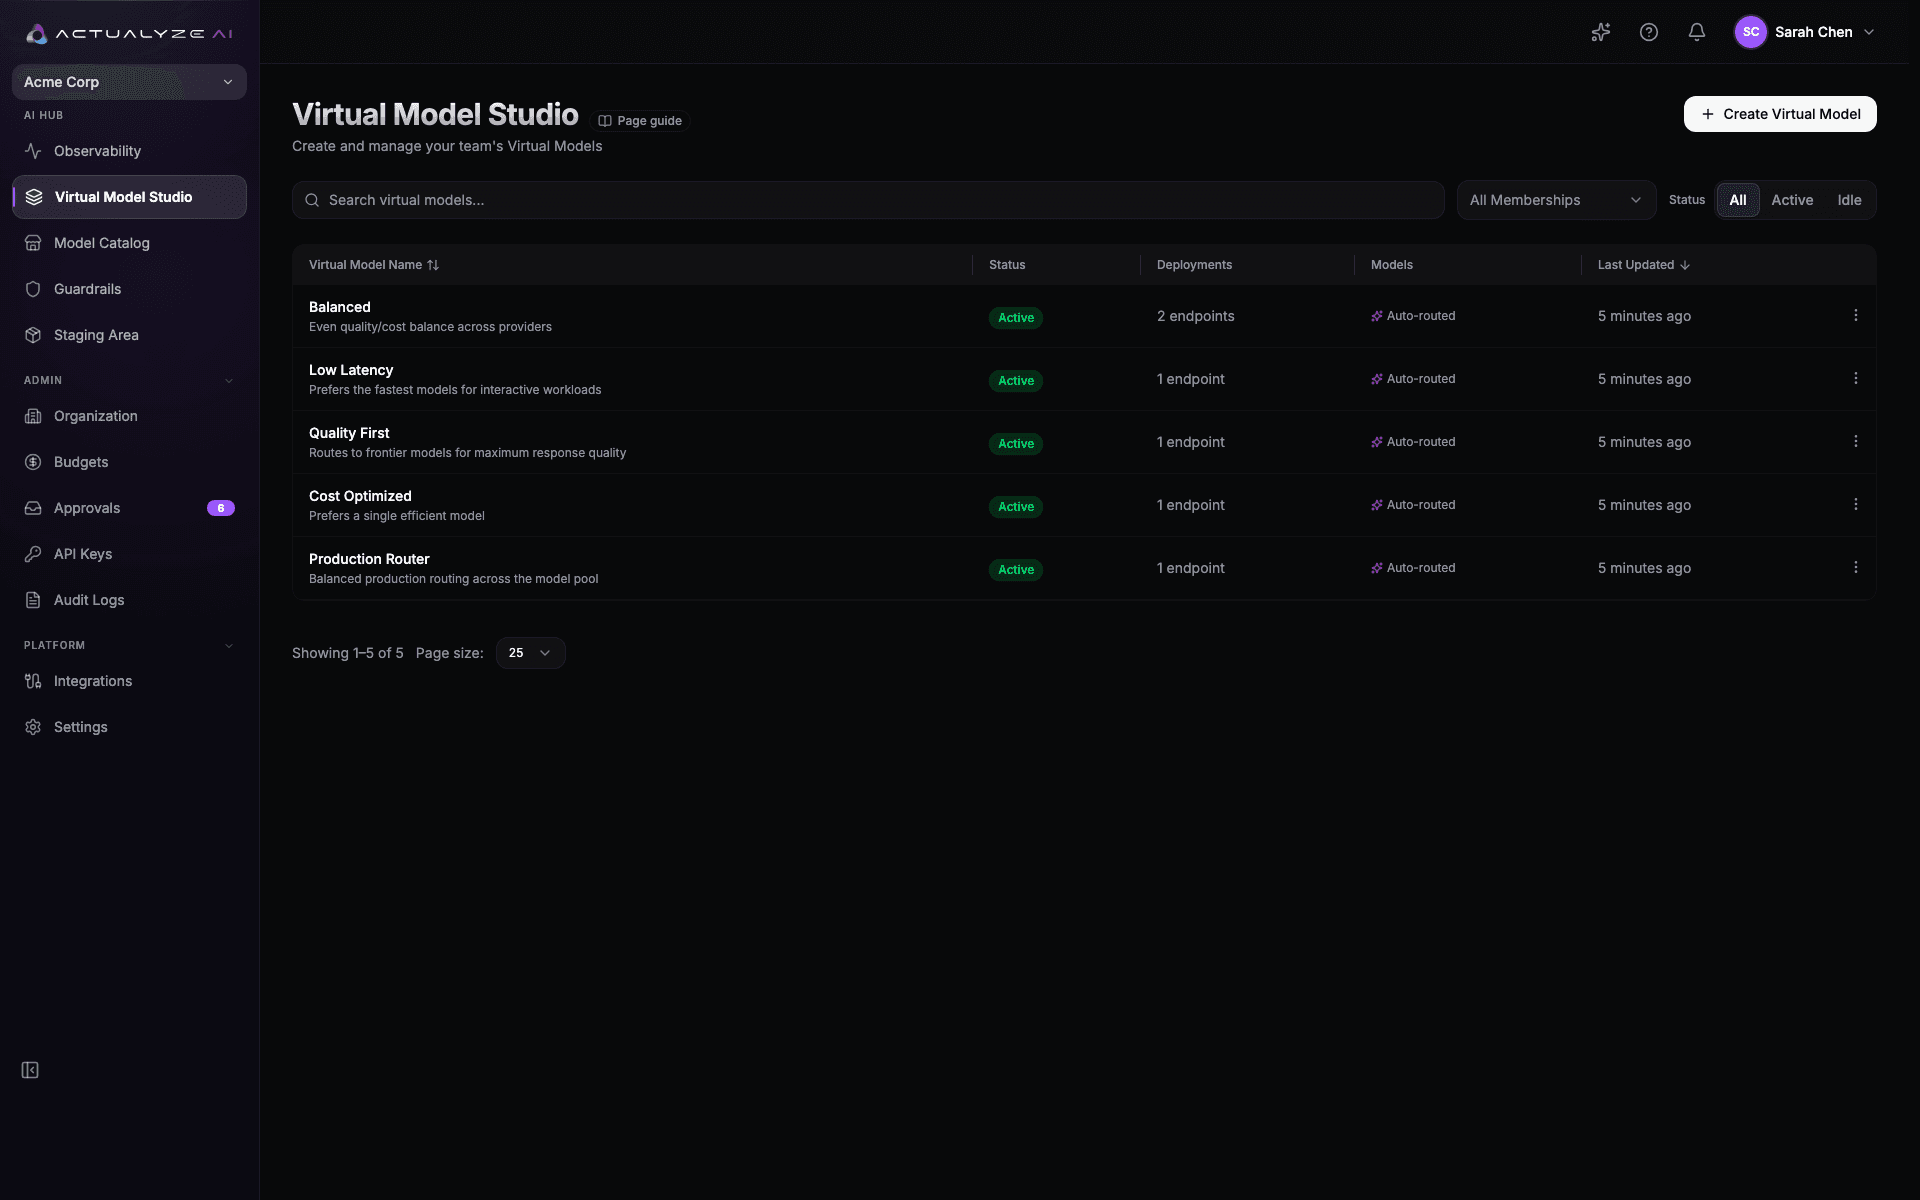Screen dimensions: 1920x1200
Task: Open Guardrails page
Action: [x=129, y=289]
